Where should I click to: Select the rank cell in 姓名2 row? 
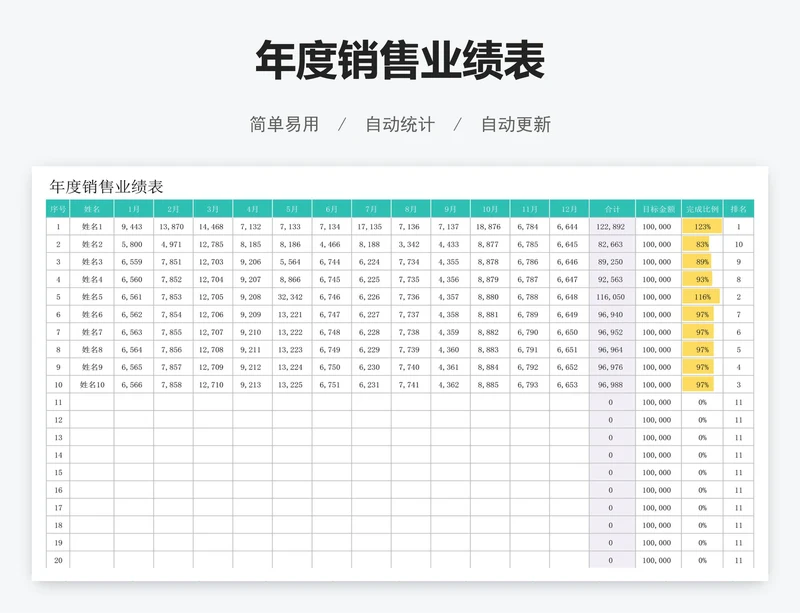click(738, 244)
